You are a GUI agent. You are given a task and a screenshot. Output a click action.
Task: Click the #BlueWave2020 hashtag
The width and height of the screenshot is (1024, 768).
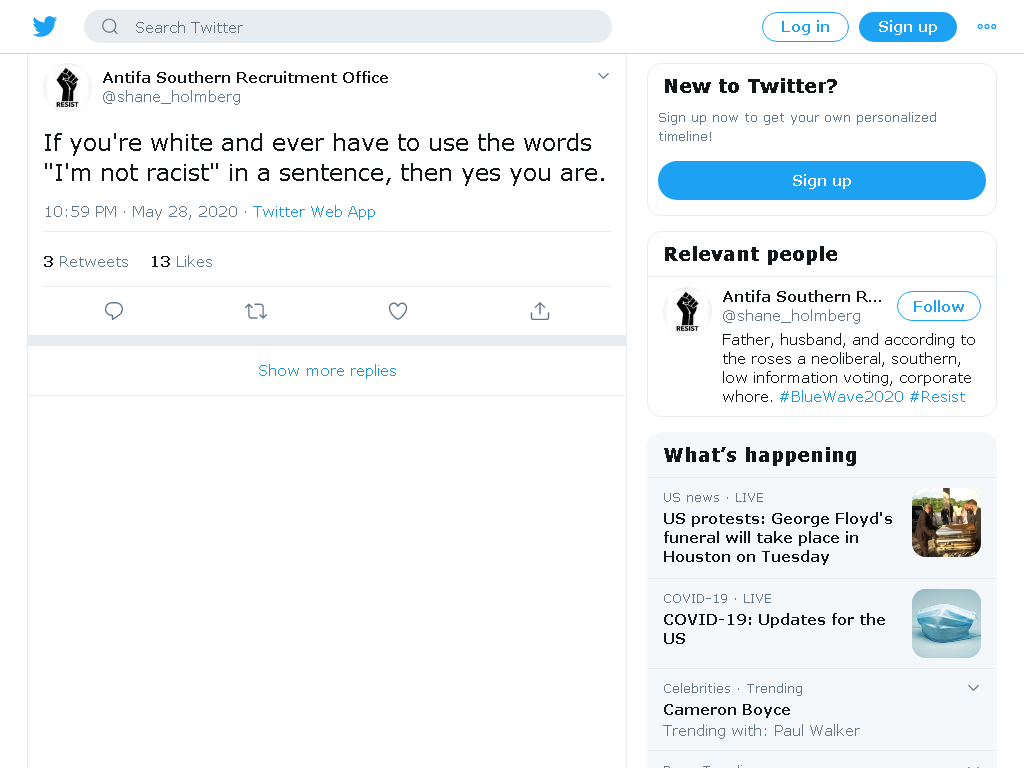[841, 396]
